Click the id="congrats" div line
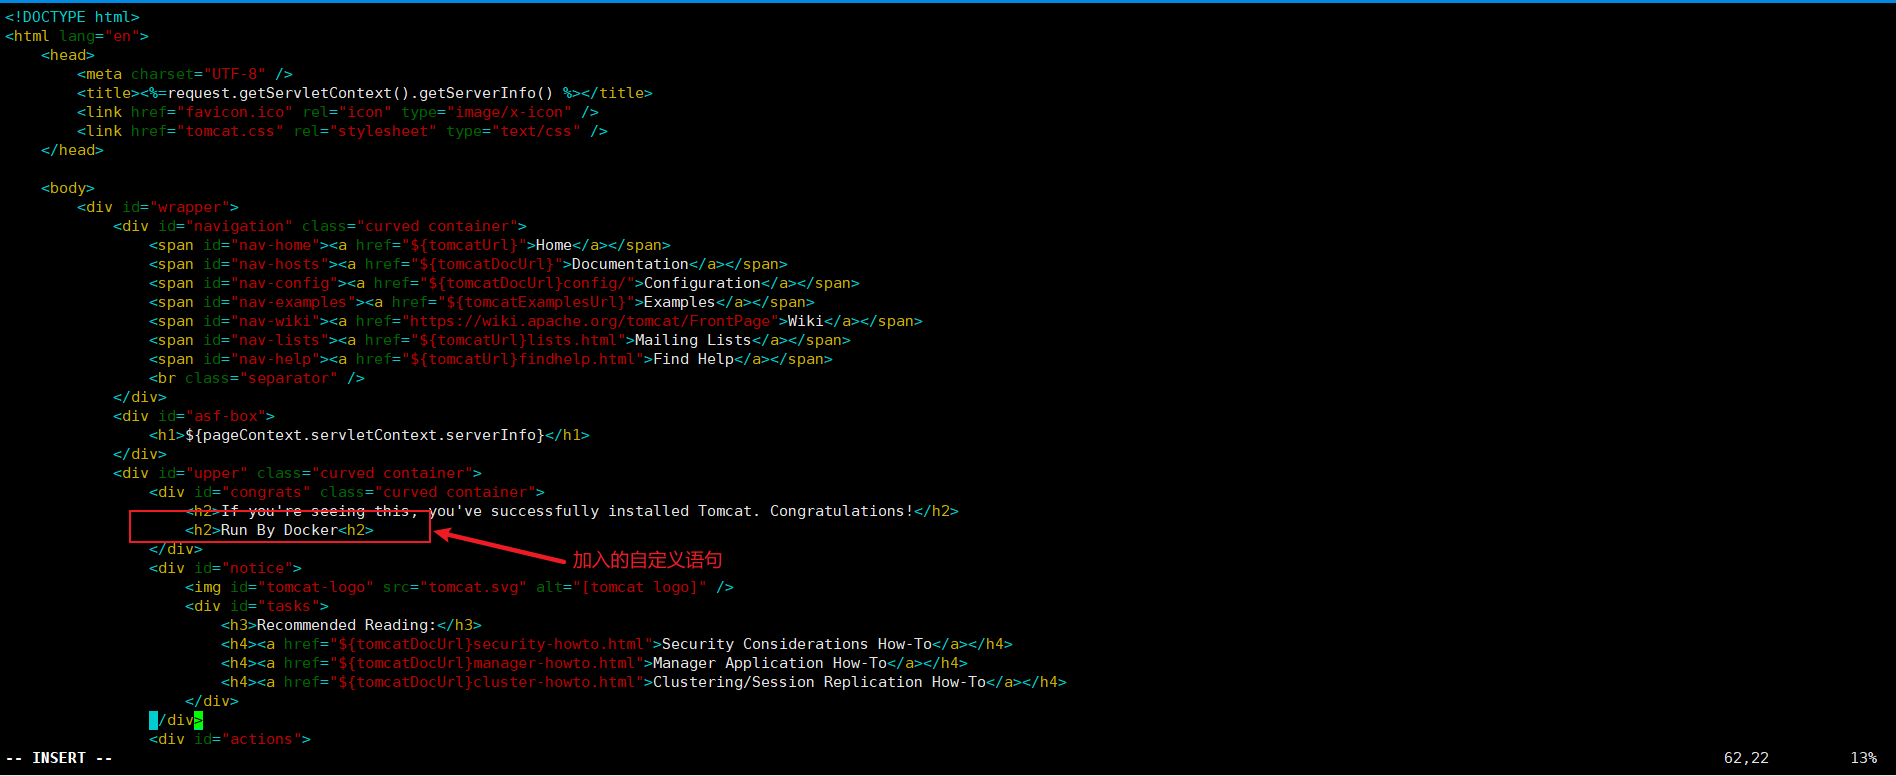1896x776 pixels. [347, 492]
